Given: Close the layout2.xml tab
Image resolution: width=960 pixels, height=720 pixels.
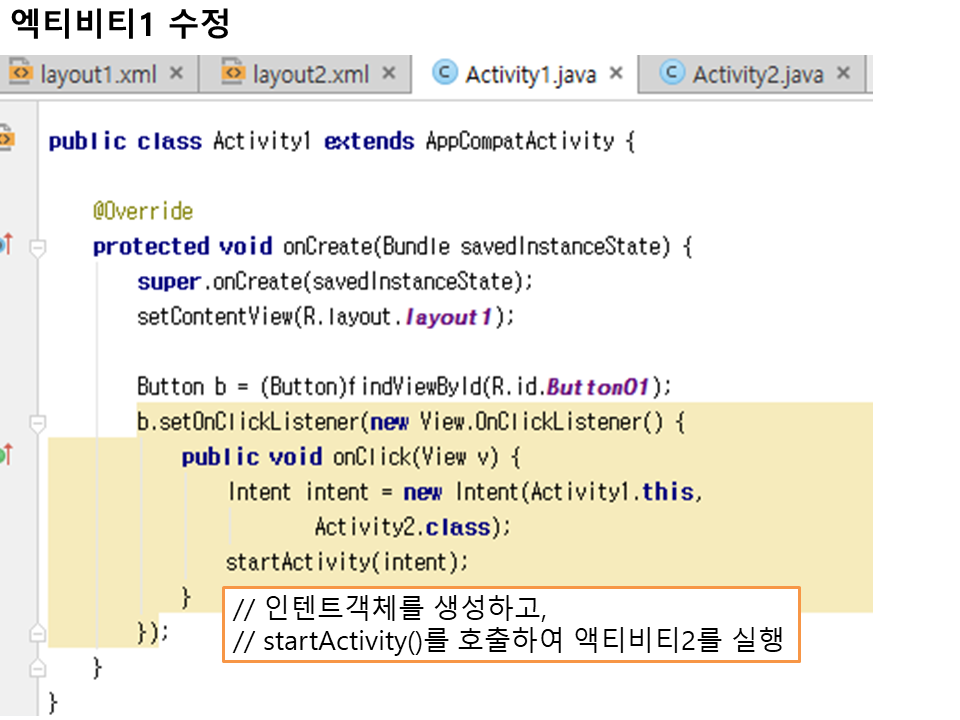Looking at the screenshot, I should [x=389, y=73].
